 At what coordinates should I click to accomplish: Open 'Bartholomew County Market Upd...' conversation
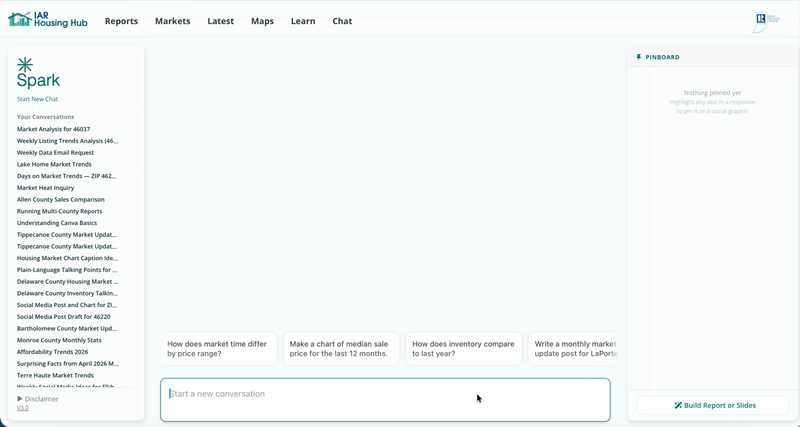point(67,329)
